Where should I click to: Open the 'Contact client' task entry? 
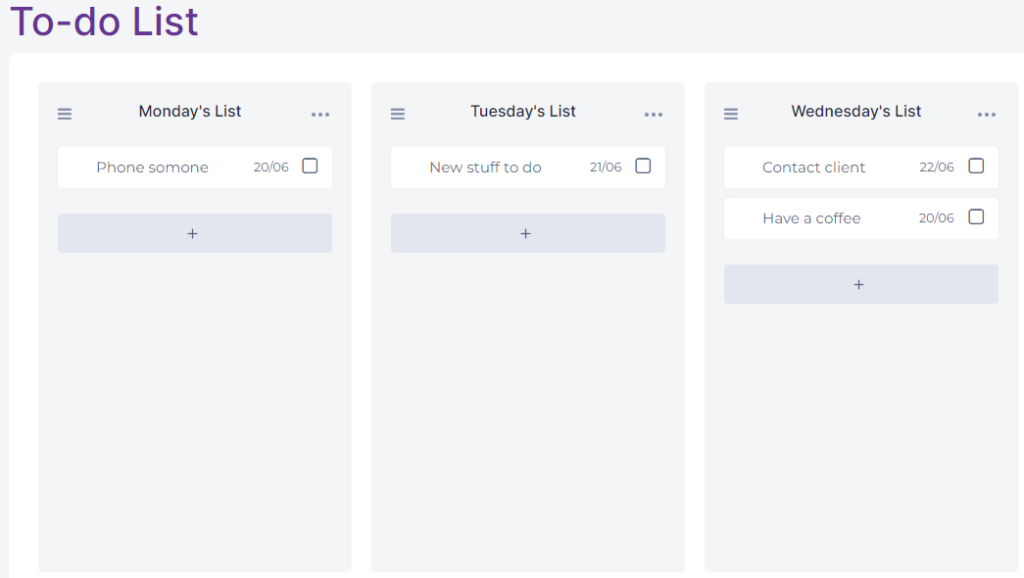pyautogui.click(x=815, y=167)
